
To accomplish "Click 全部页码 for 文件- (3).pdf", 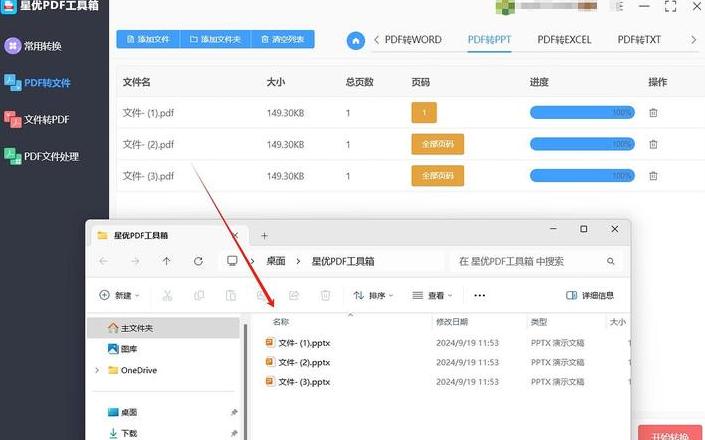I will [x=437, y=176].
